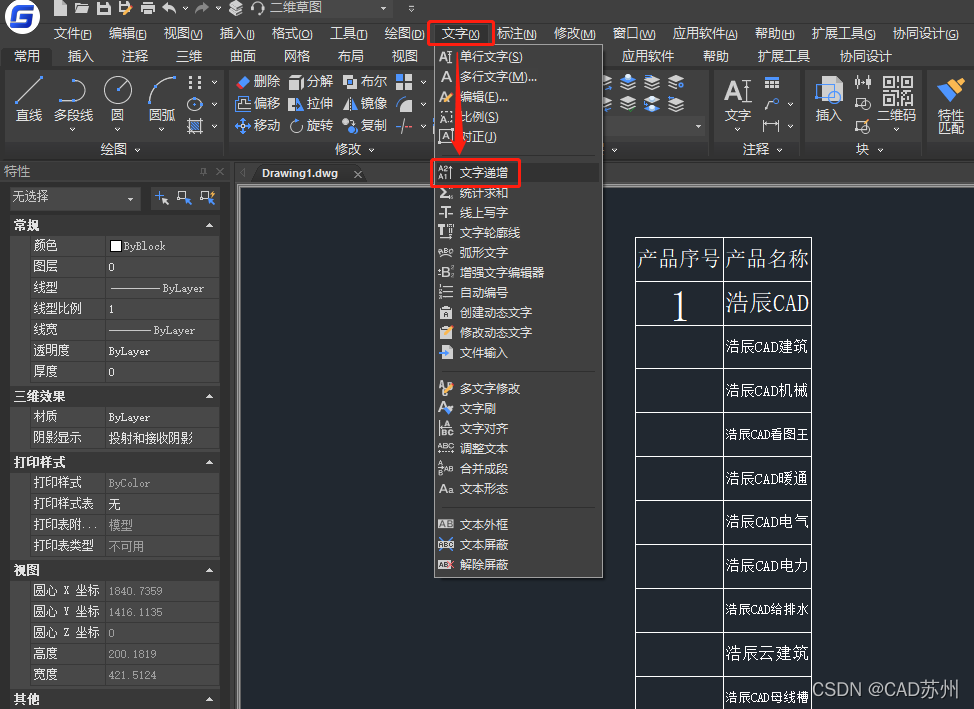
Task: Collapse the 打印样式 properties section
Action: click(209, 462)
